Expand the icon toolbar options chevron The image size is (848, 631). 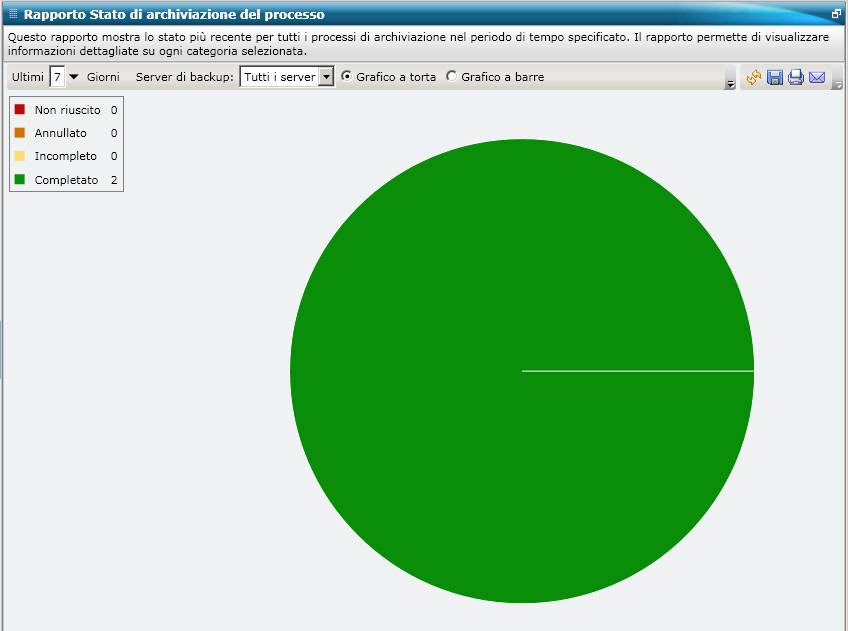pos(838,84)
